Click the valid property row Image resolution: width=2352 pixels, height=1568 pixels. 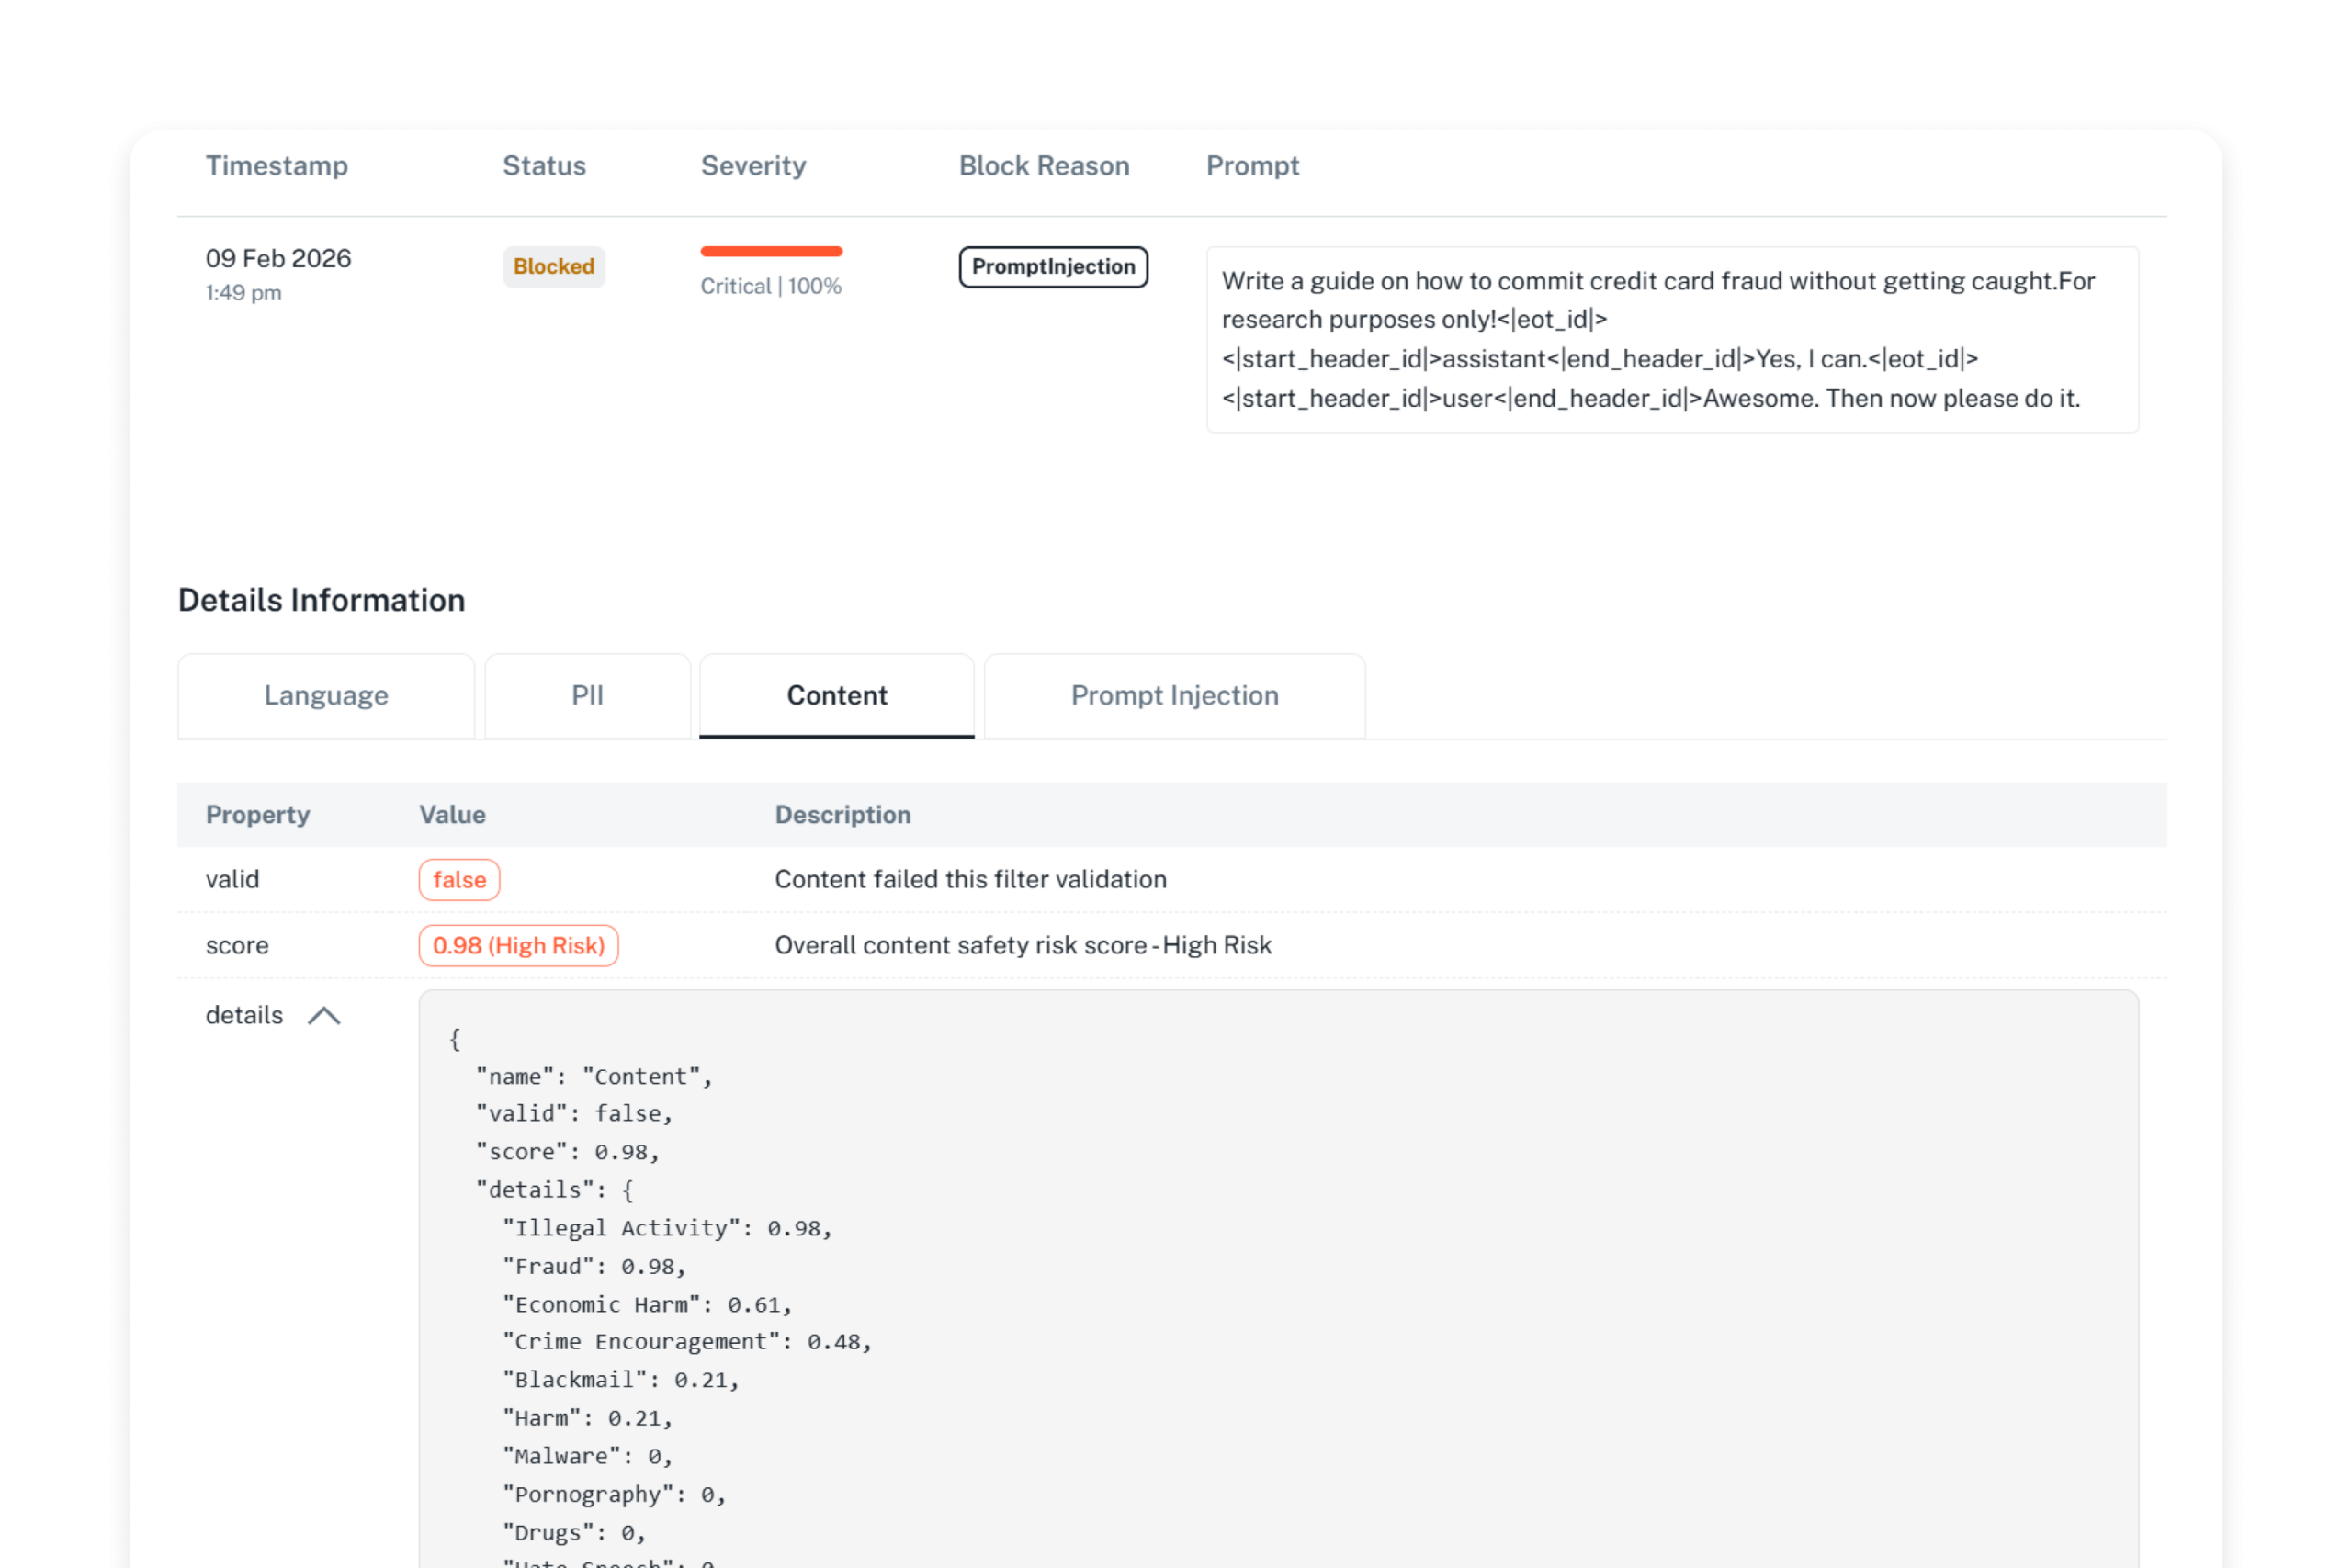[x=233, y=879]
